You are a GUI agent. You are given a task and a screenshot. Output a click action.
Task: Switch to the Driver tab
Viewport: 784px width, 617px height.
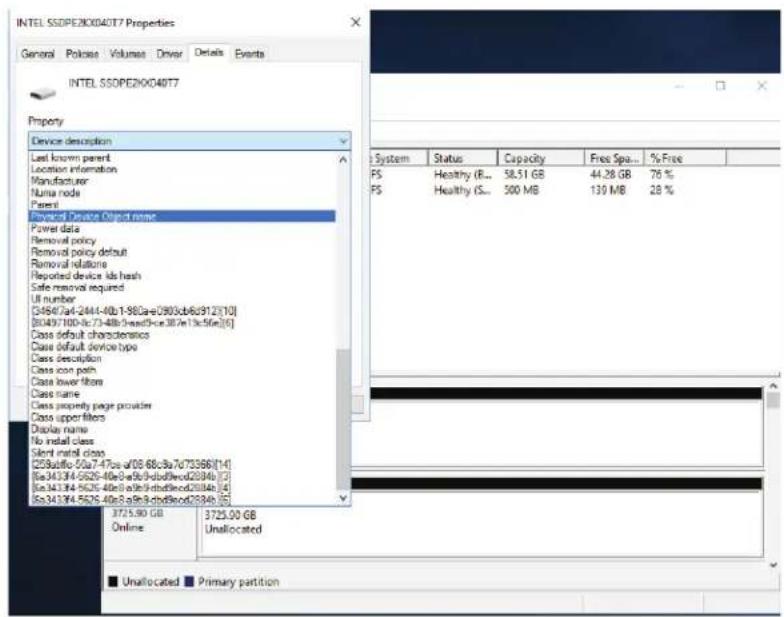tap(169, 54)
